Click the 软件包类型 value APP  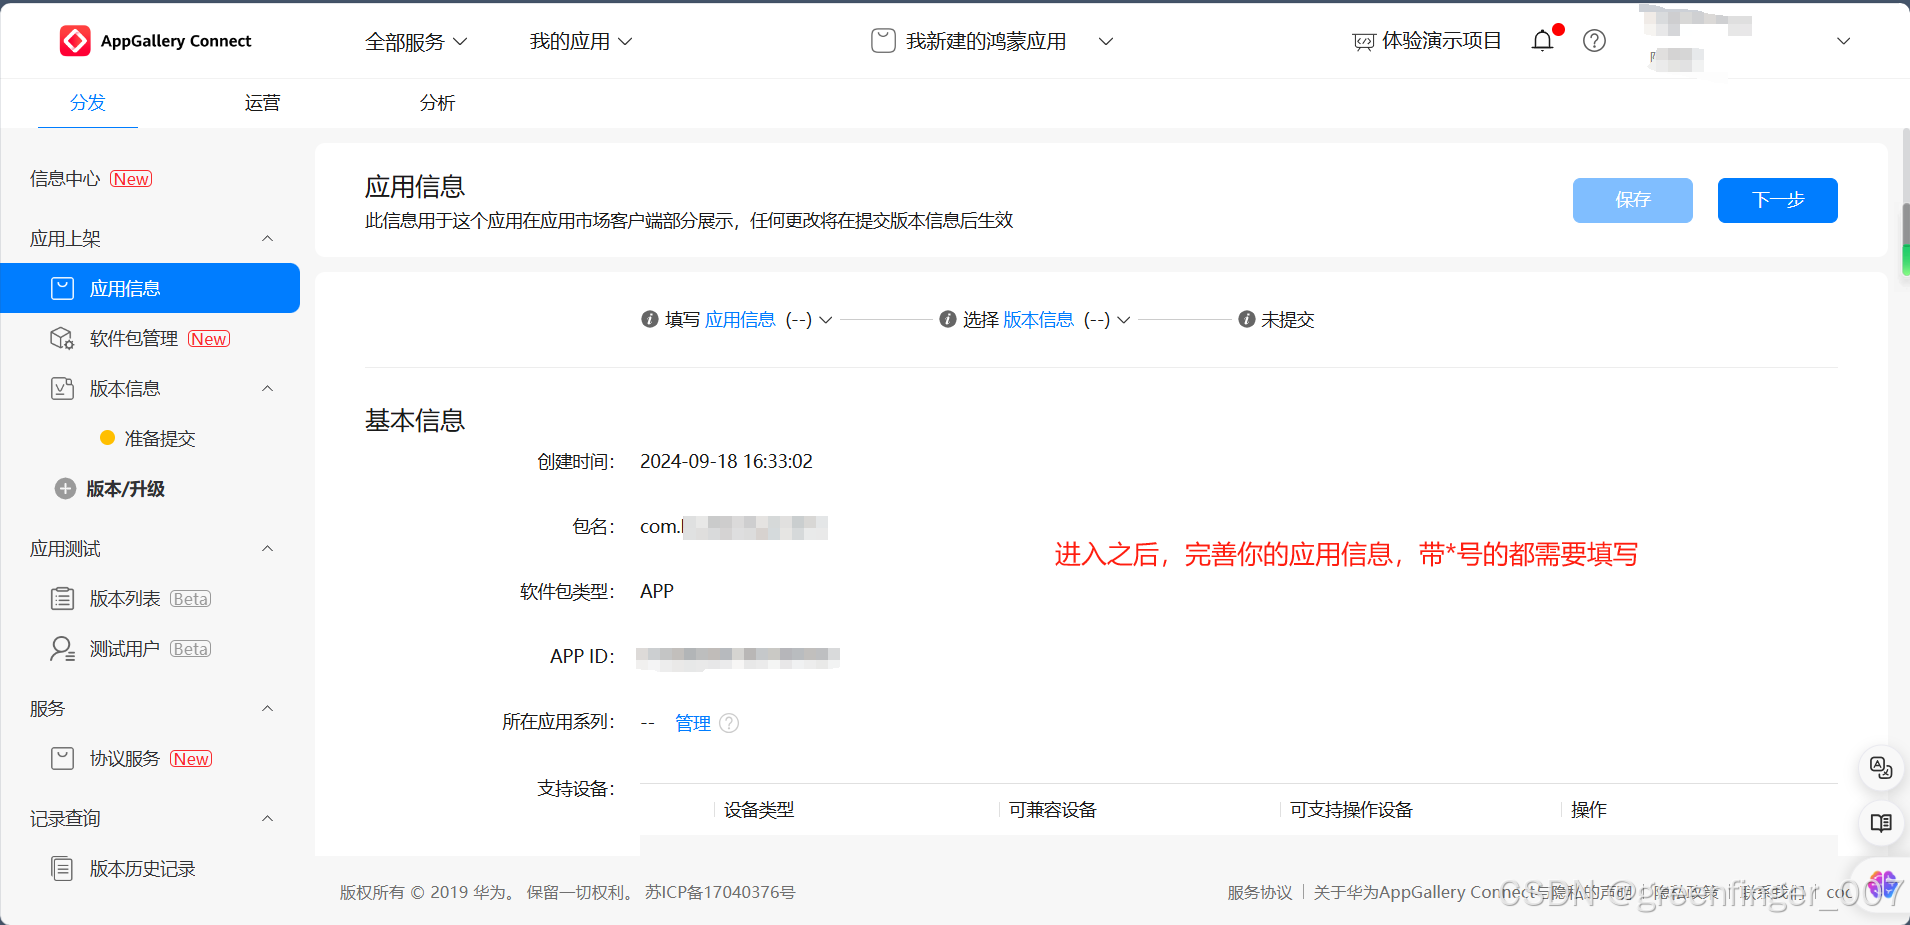pyautogui.click(x=657, y=591)
